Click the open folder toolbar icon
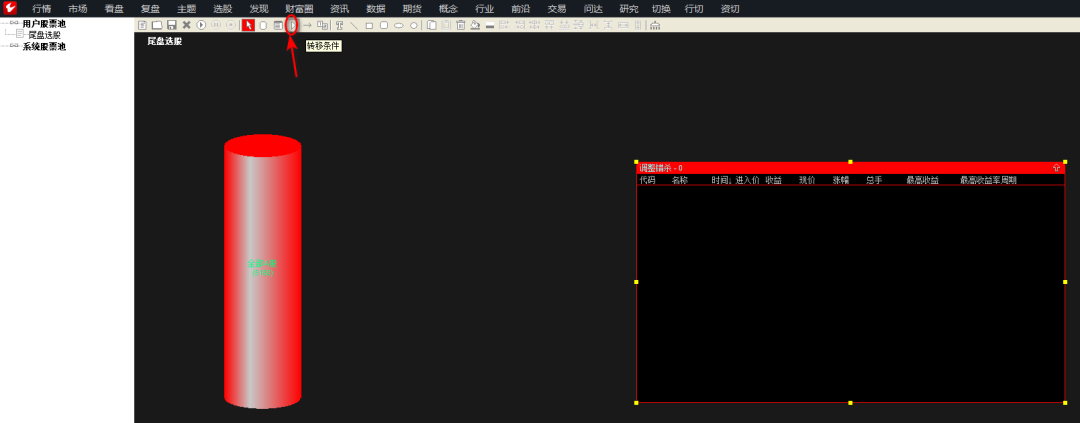Viewport: 1080px width, 423px height. click(157, 25)
